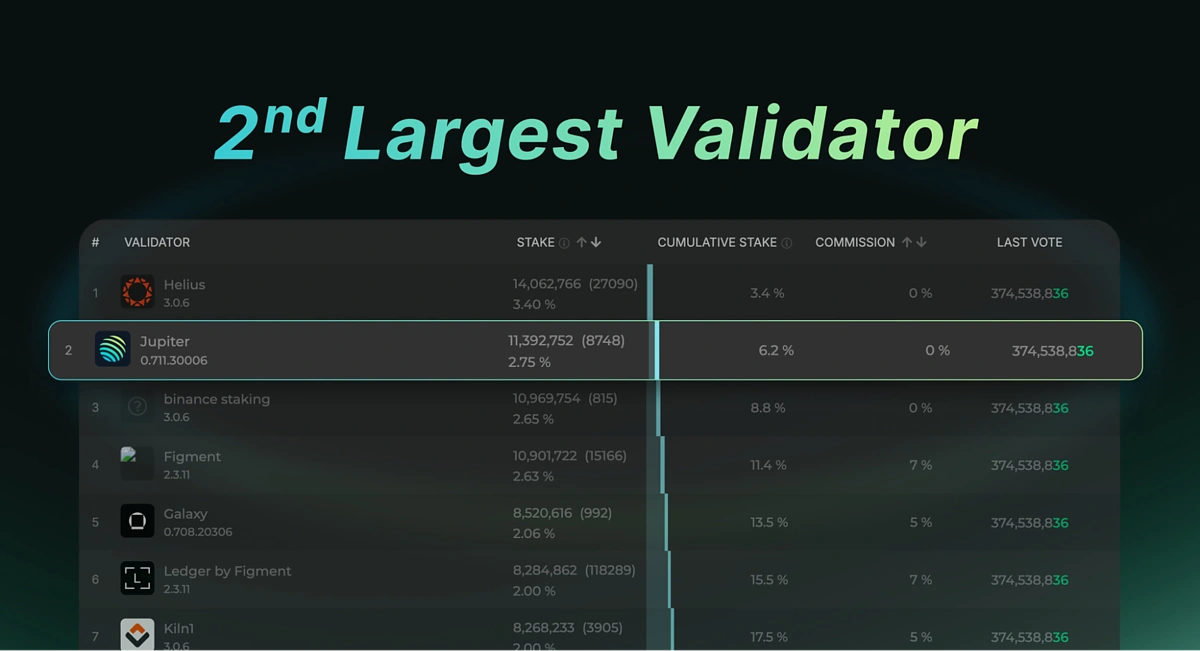Select the Galaxy validator logo
The image size is (1200, 651).
point(137,520)
